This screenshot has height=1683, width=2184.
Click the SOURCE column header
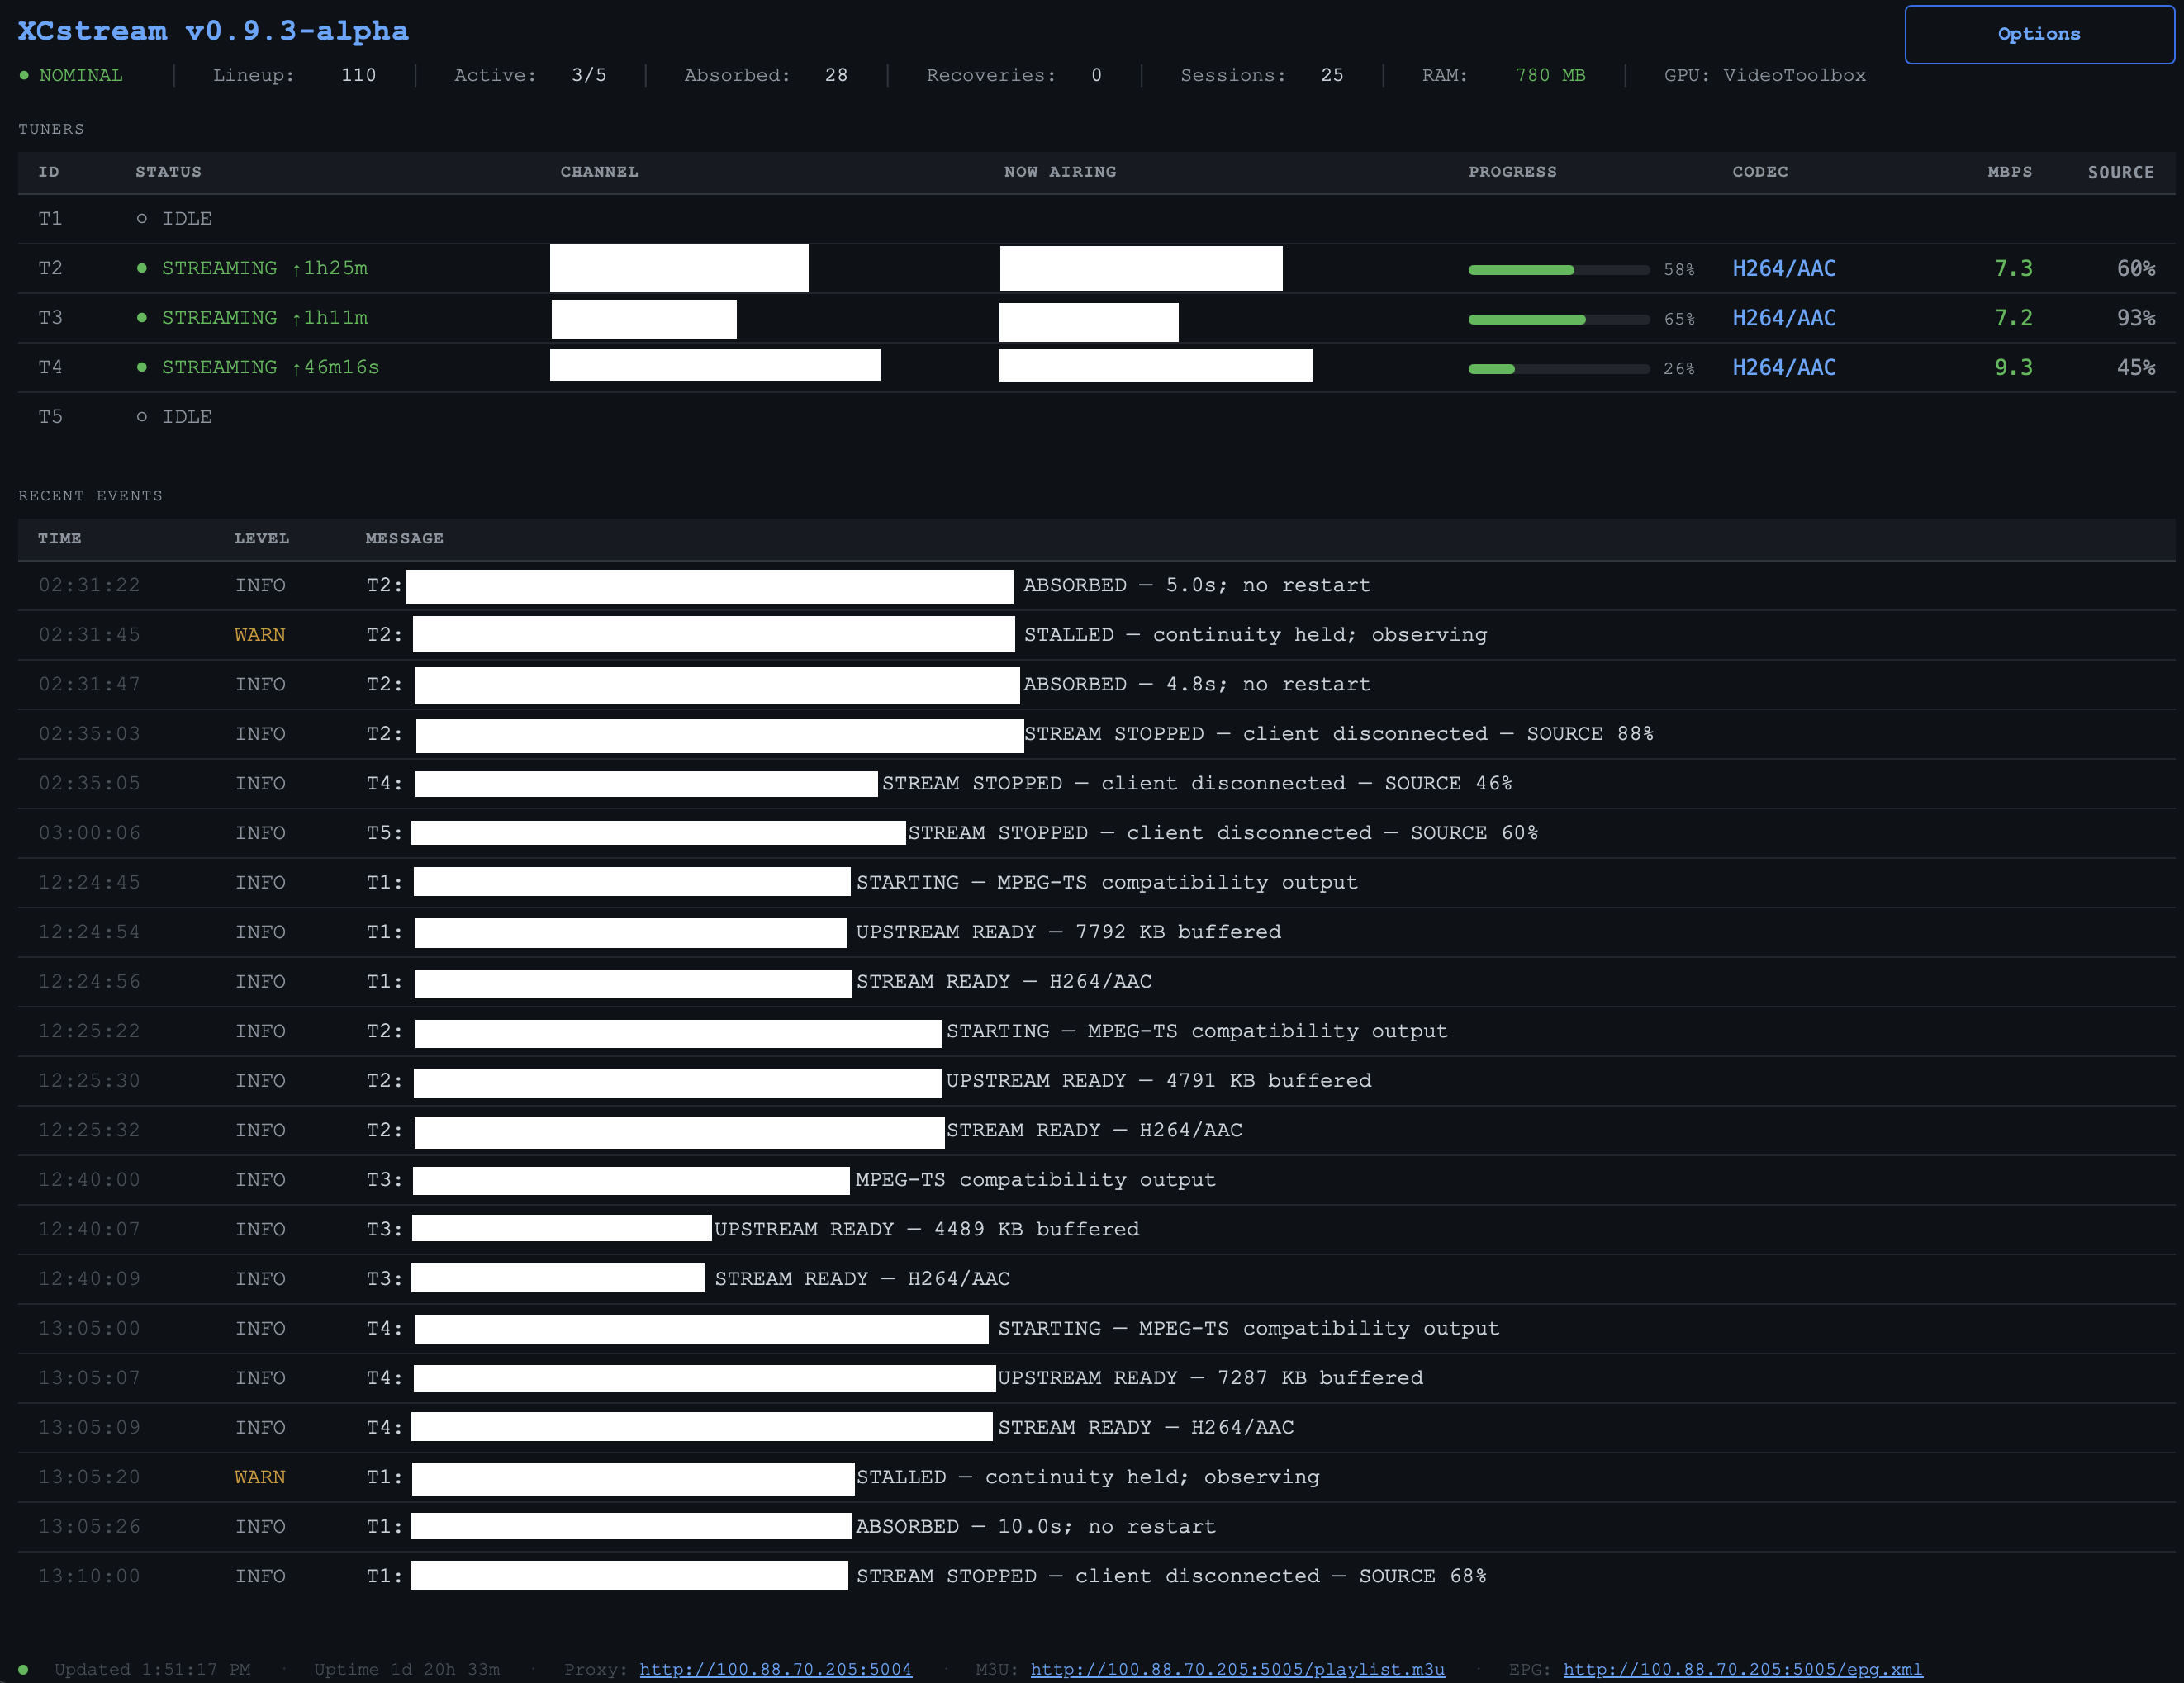[2121, 172]
